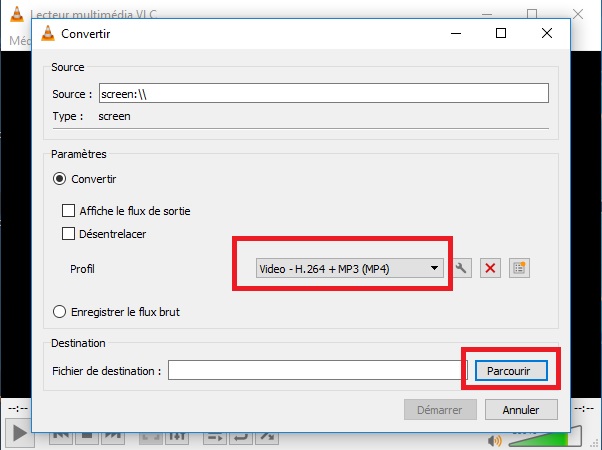
Task: Skip to next media in VLC
Action: tap(113, 436)
